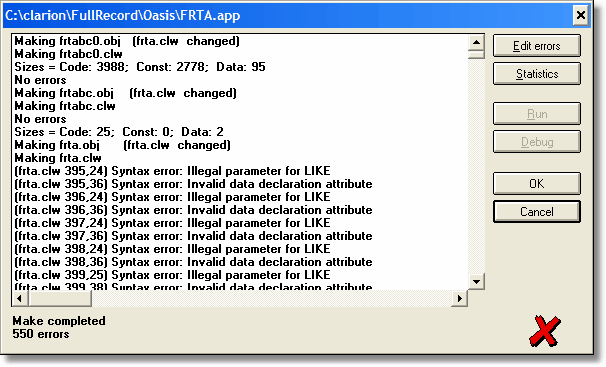The image size is (606, 367).
Task: Dismiss dialog with Cancel button
Action: tap(536, 211)
